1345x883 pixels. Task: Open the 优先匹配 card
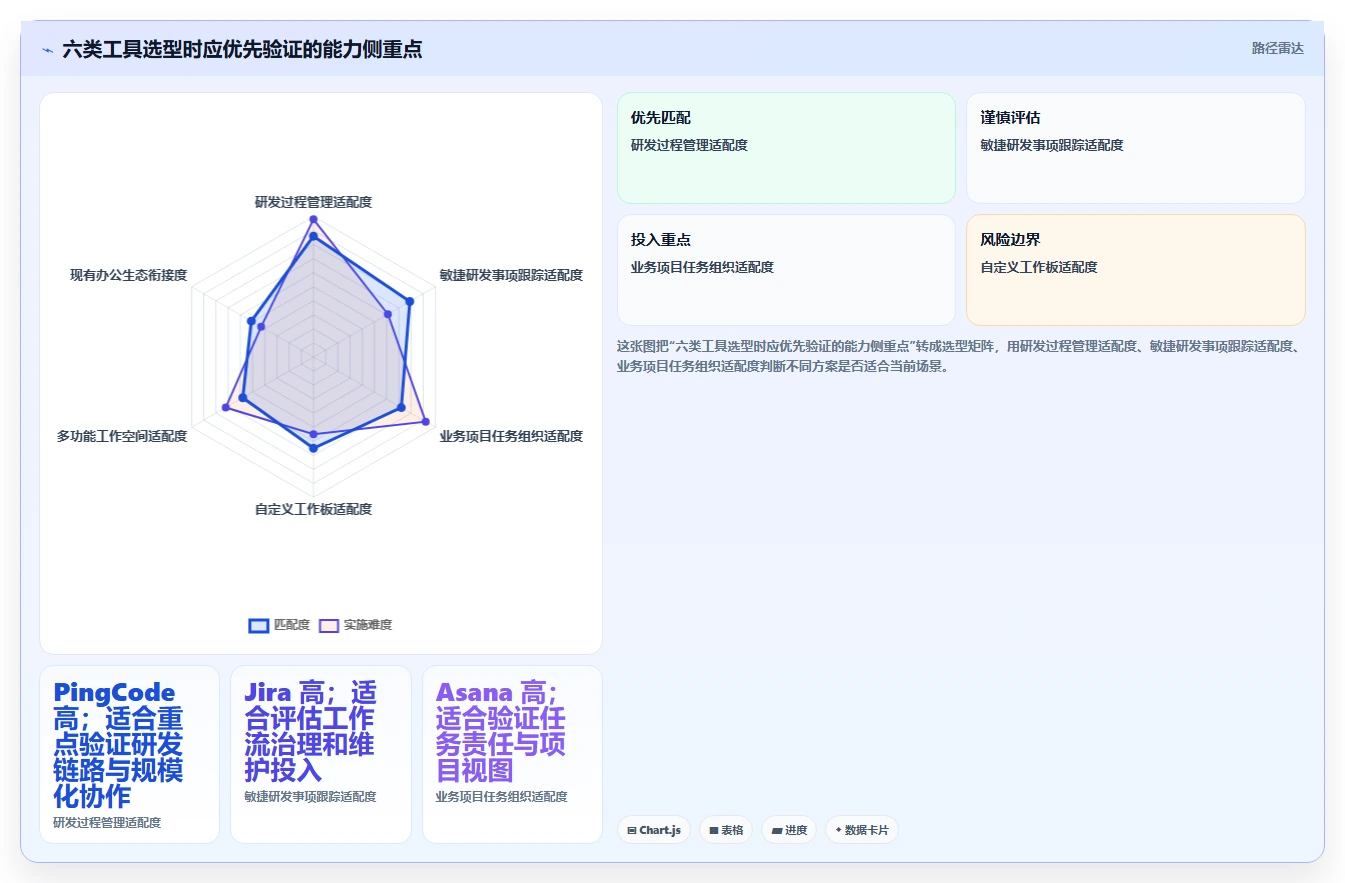786,148
